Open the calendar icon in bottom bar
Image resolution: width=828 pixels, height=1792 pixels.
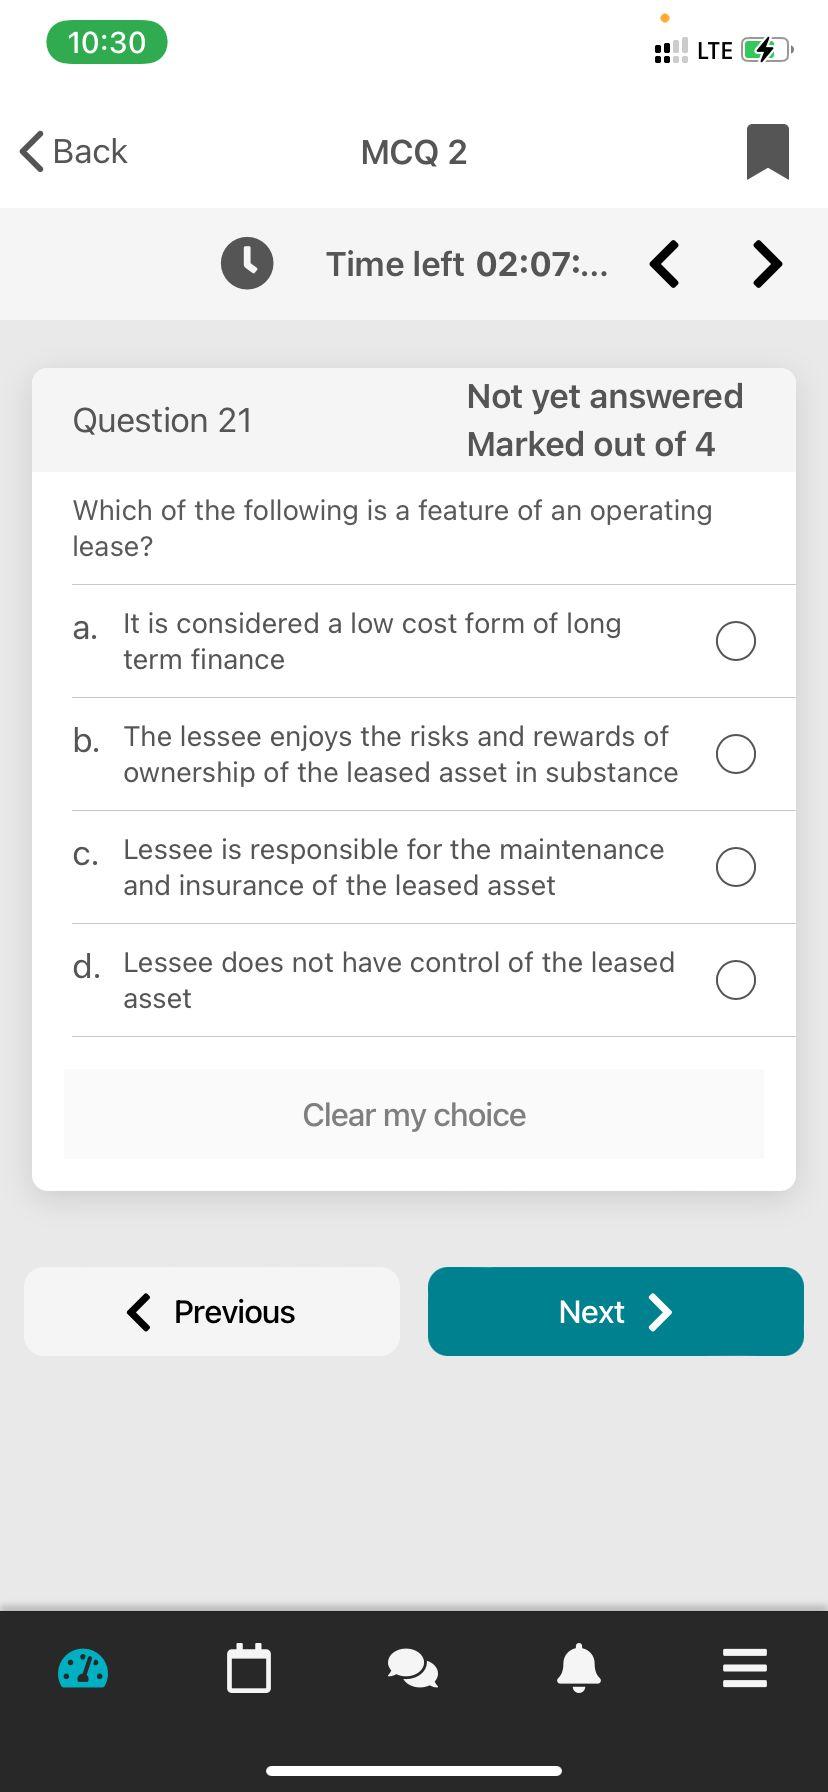pos(249,1669)
